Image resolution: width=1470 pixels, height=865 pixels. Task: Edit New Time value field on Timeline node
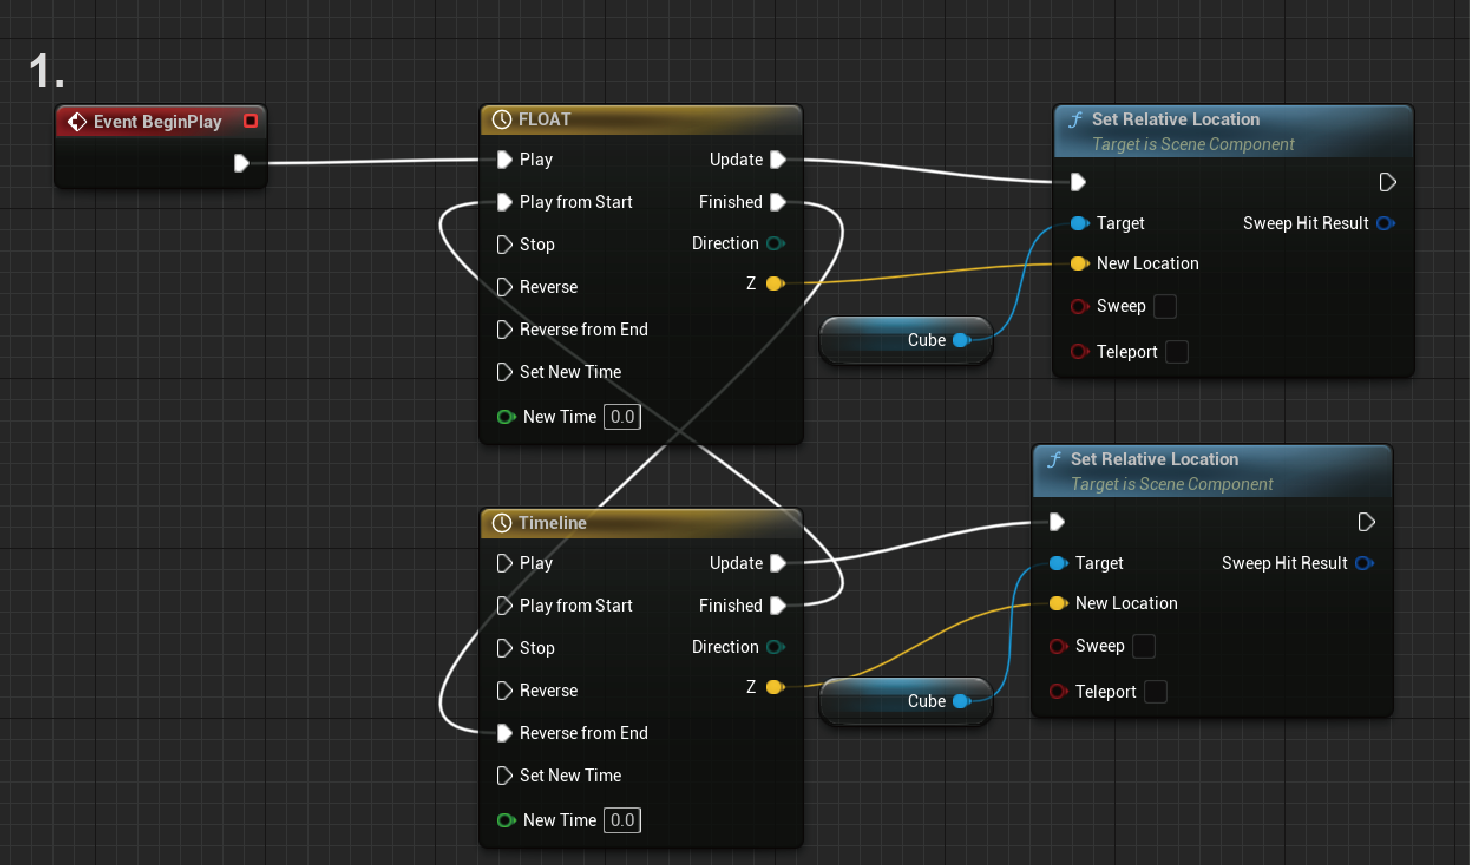622,820
